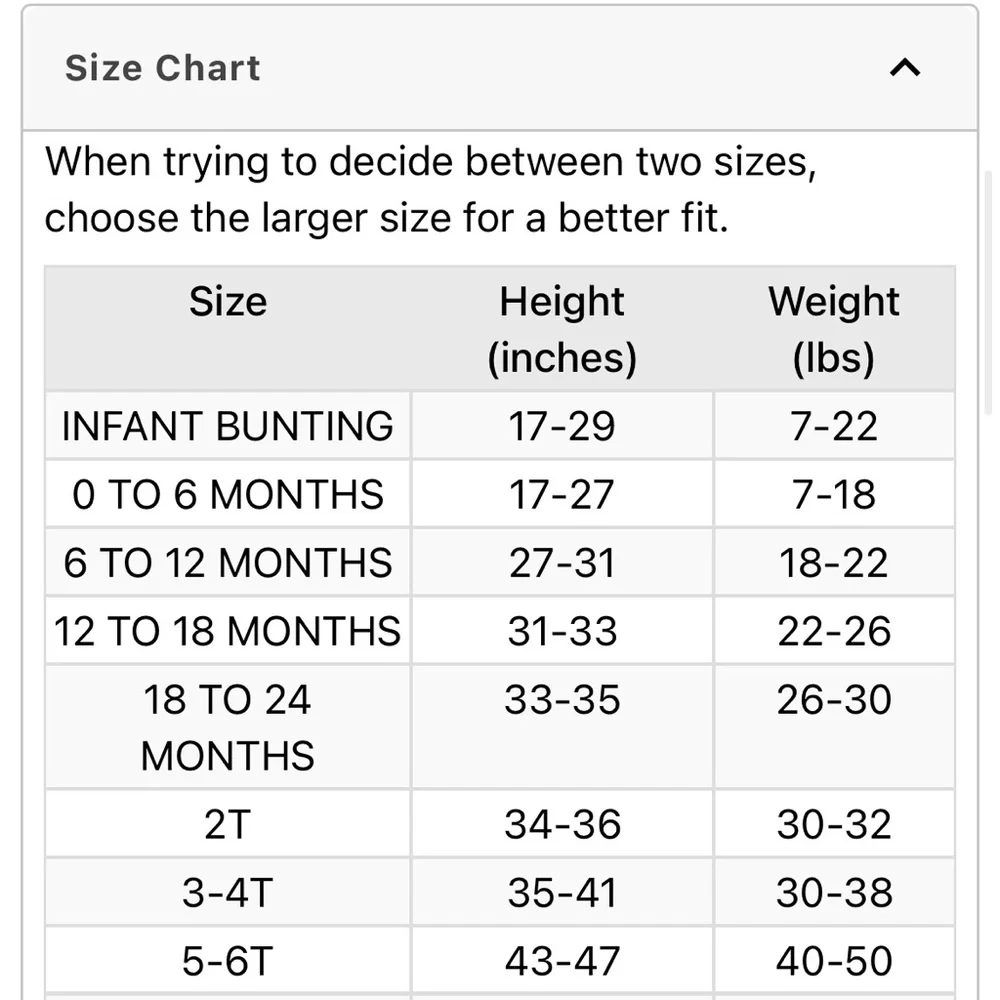Click the 6 TO 12 MONTHS size cell

(x=228, y=562)
